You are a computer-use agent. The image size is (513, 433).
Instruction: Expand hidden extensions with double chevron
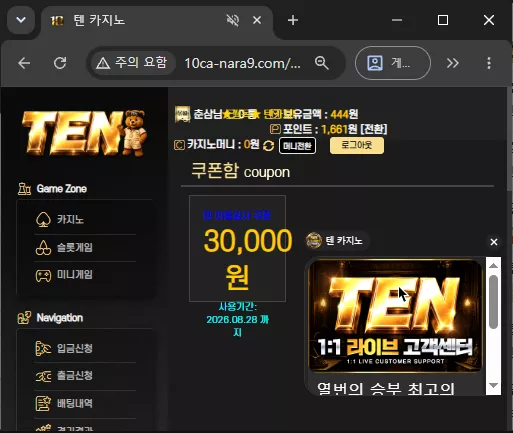click(x=453, y=63)
